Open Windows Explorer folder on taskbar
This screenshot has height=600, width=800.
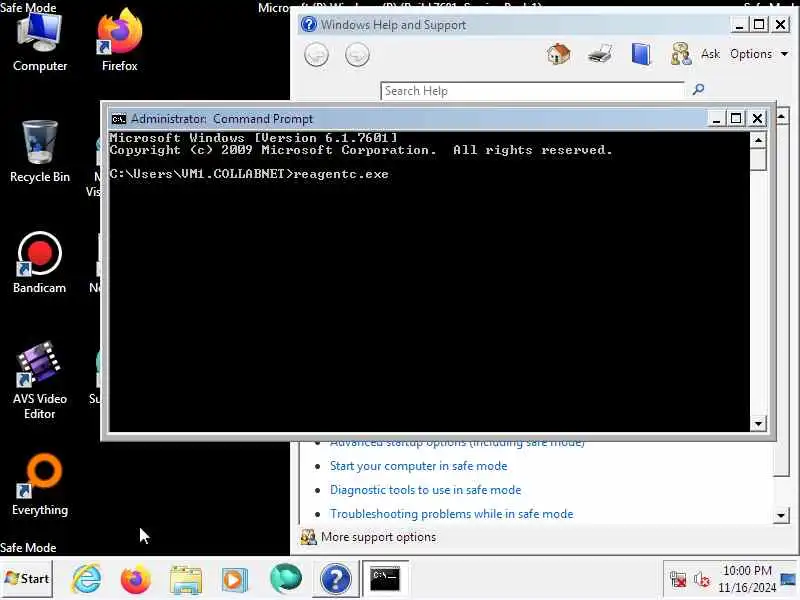coord(186,579)
